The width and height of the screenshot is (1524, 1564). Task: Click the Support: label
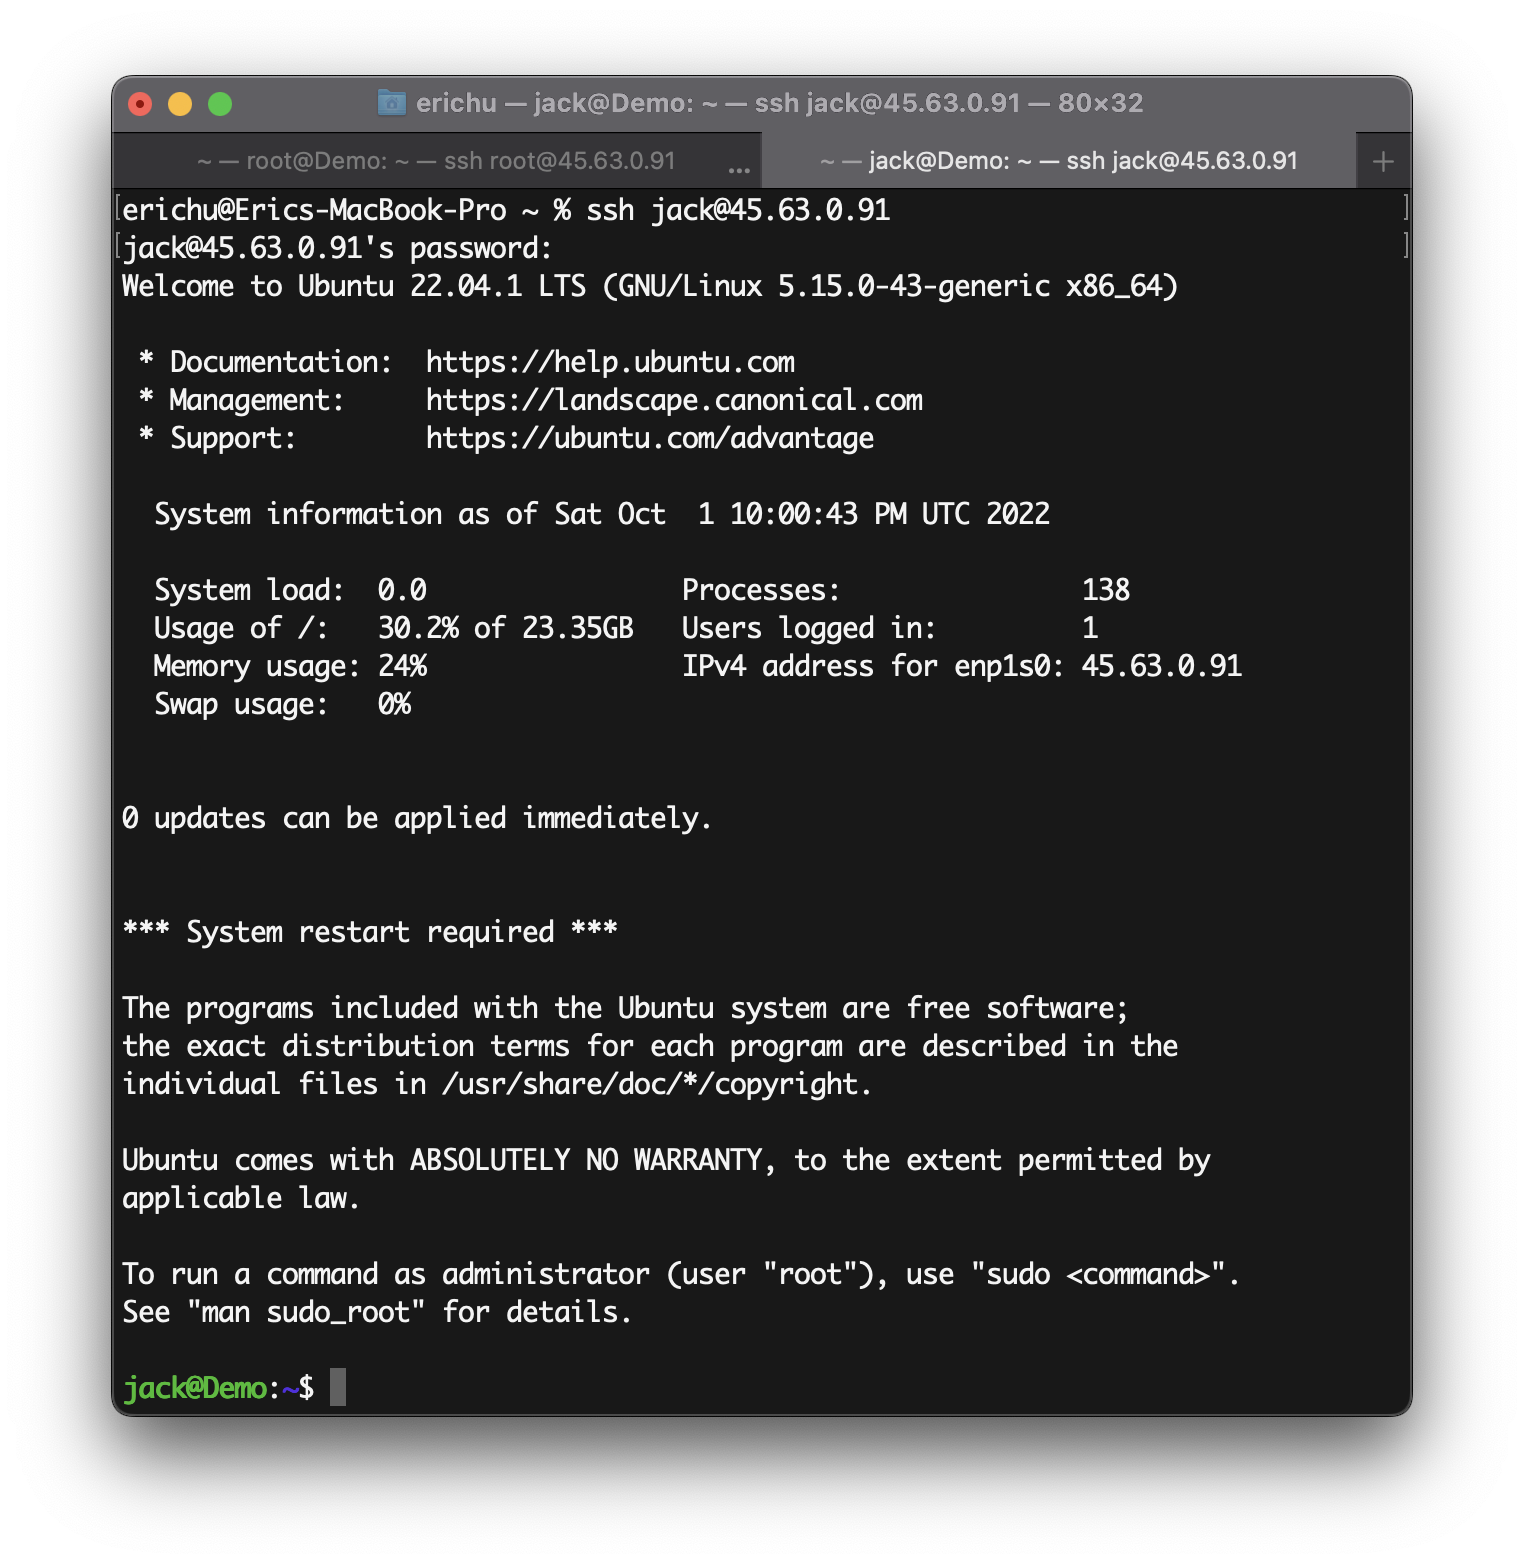[233, 438]
